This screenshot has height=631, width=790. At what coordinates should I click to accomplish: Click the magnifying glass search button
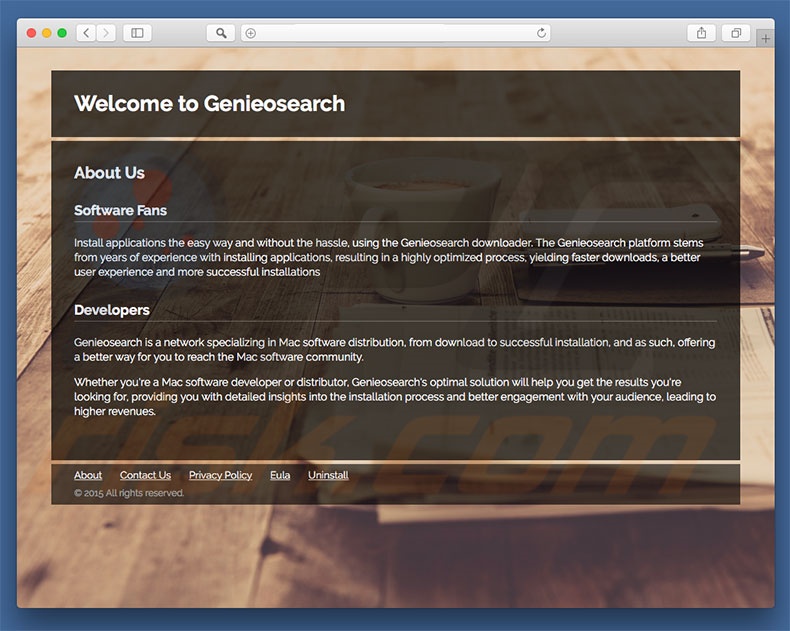click(x=221, y=33)
